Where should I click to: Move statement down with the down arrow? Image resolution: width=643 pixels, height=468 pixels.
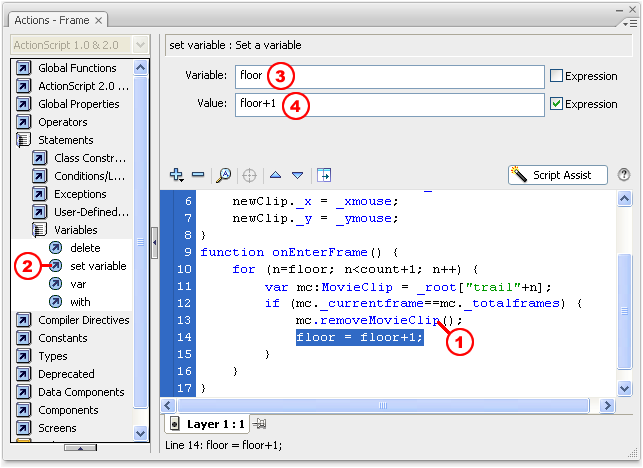click(297, 175)
